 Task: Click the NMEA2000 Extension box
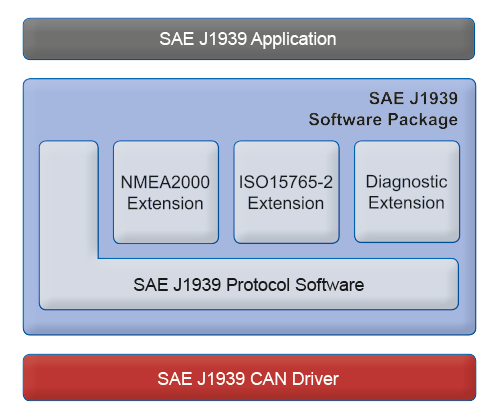click(166, 192)
